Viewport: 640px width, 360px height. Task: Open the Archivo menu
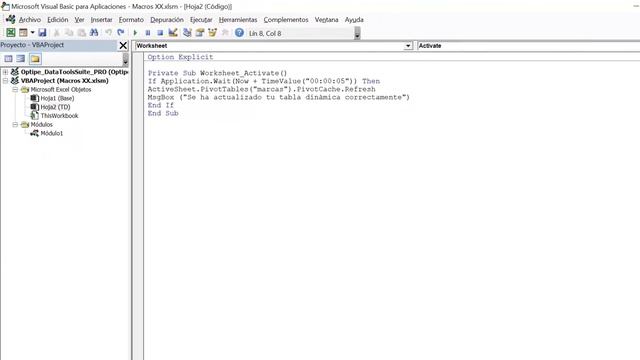click(30, 20)
